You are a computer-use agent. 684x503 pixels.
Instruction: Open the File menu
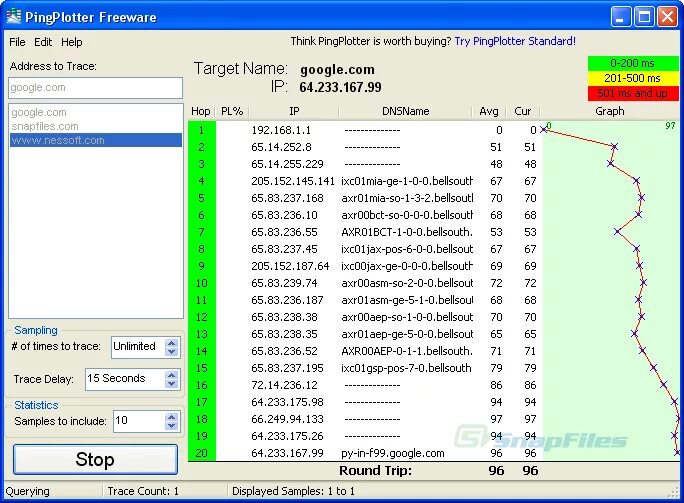coord(17,42)
